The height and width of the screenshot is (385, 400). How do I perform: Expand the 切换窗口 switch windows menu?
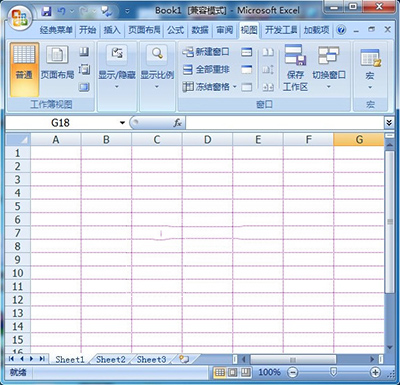pyautogui.click(x=329, y=68)
